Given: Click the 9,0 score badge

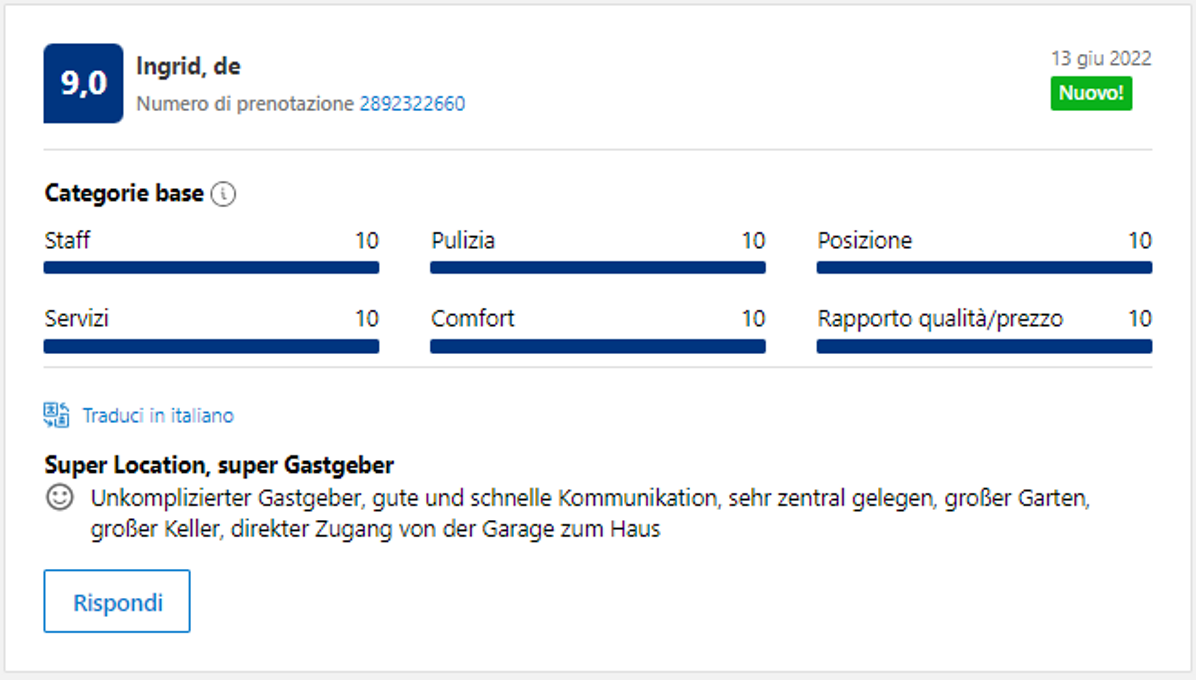Looking at the screenshot, I should 83,84.
